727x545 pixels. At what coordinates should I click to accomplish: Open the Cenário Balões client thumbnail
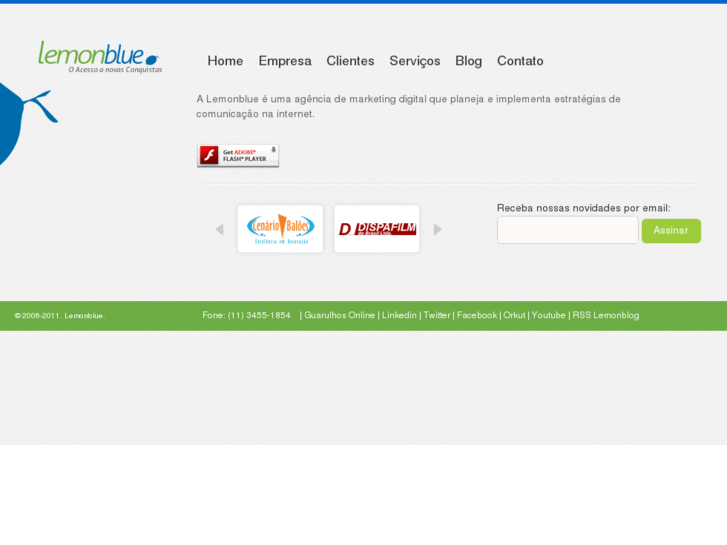(281, 229)
